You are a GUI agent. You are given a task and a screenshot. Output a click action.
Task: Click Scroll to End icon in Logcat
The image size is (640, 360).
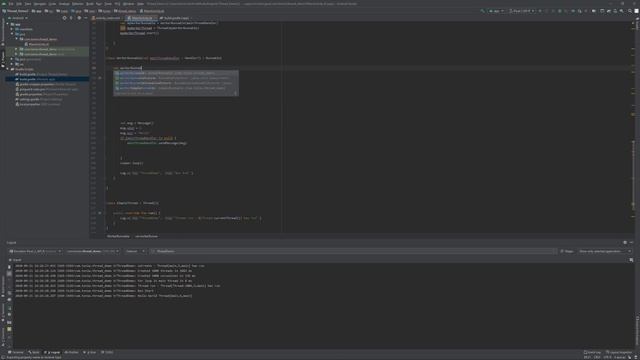click(9, 273)
